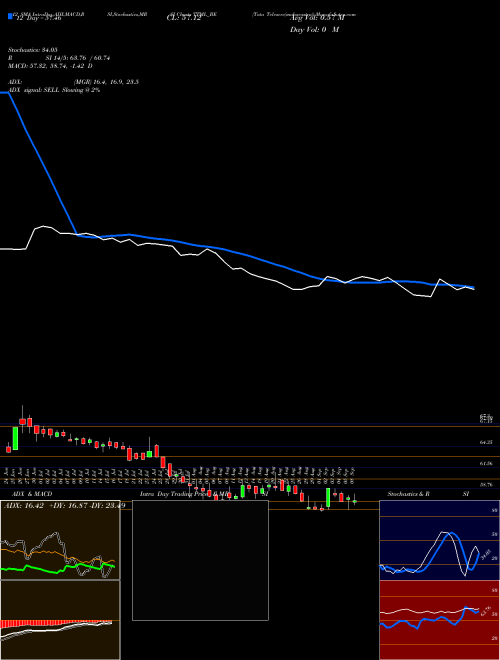Click the RSI 14/3 value '63.76 / 60.74'
The width and height of the screenshot is (500, 660).
(x=88, y=58)
